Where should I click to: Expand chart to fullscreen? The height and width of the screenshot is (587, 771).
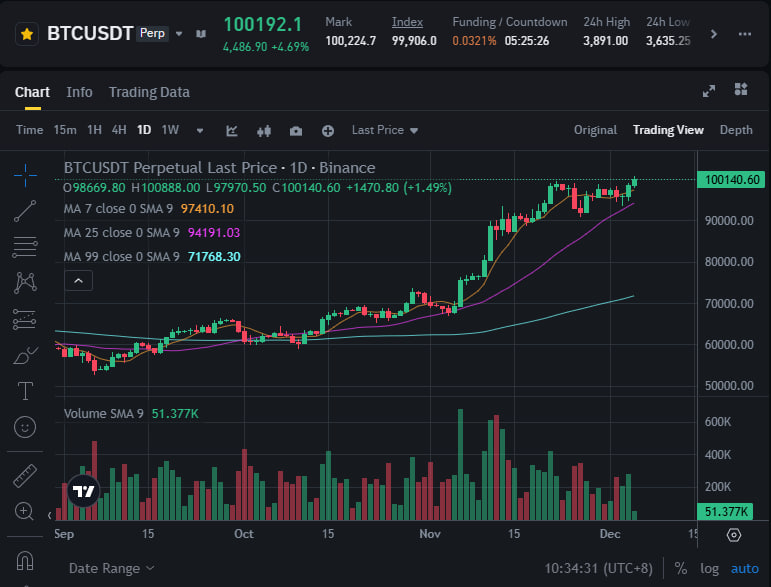tap(709, 91)
